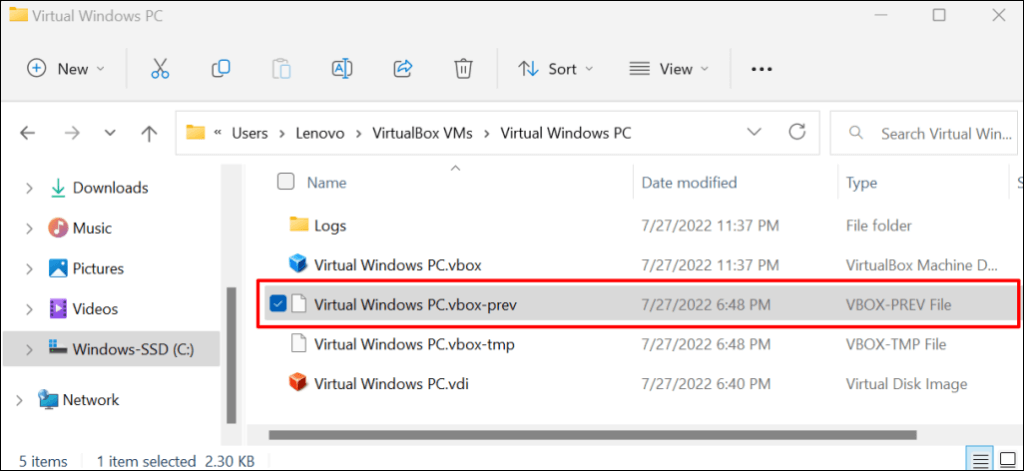Click the Share icon in toolbar
Viewport: 1024px width, 471px height.
[403, 68]
